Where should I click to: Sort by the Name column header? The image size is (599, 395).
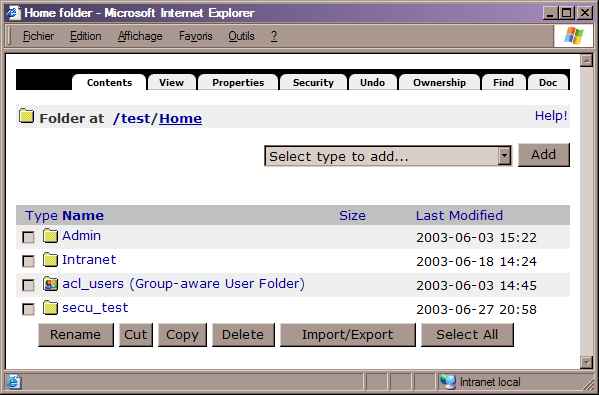(x=83, y=216)
